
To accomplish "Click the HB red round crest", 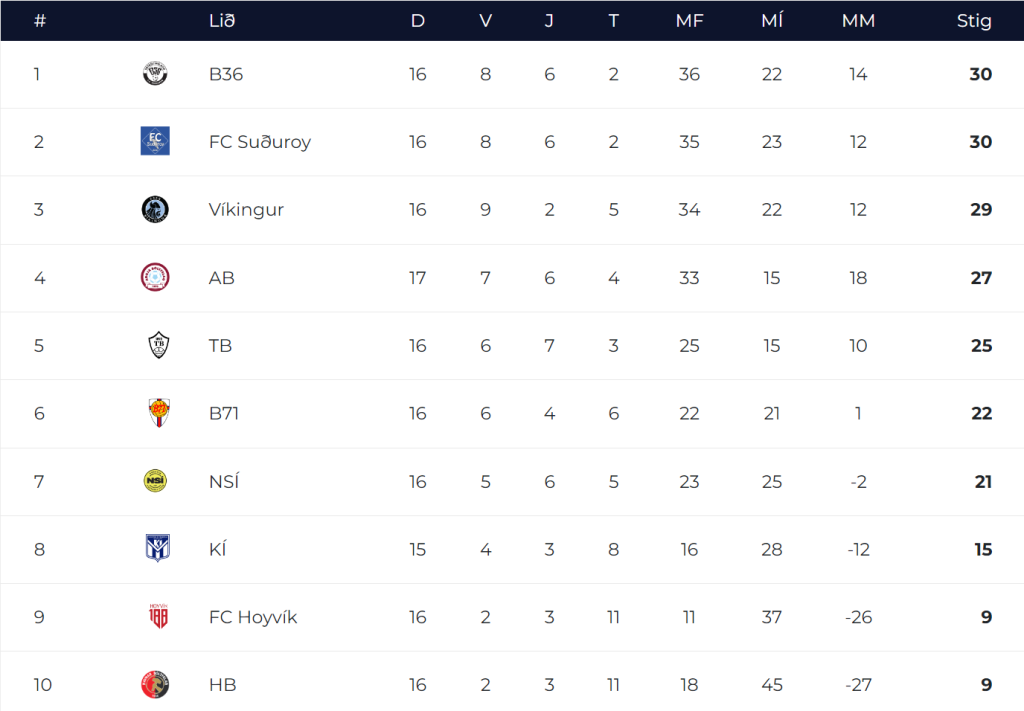I will coord(155,684).
